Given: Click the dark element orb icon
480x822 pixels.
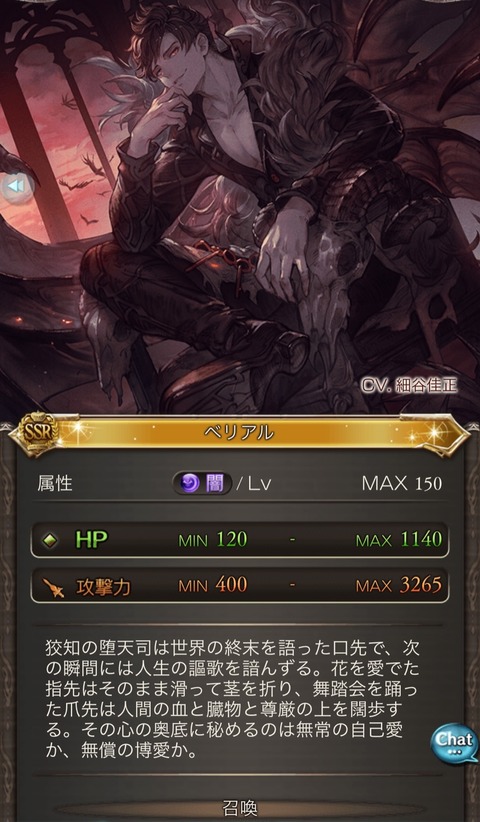Looking at the screenshot, I should click(189, 483).
